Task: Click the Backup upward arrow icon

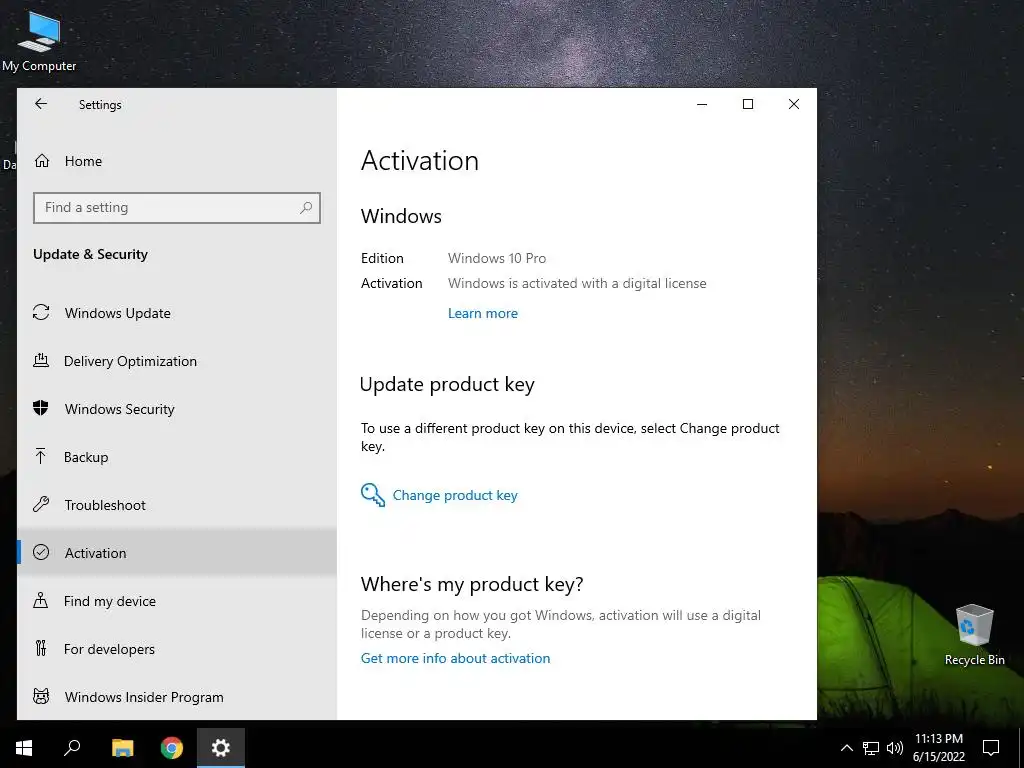Action: [x=40, y=456]
